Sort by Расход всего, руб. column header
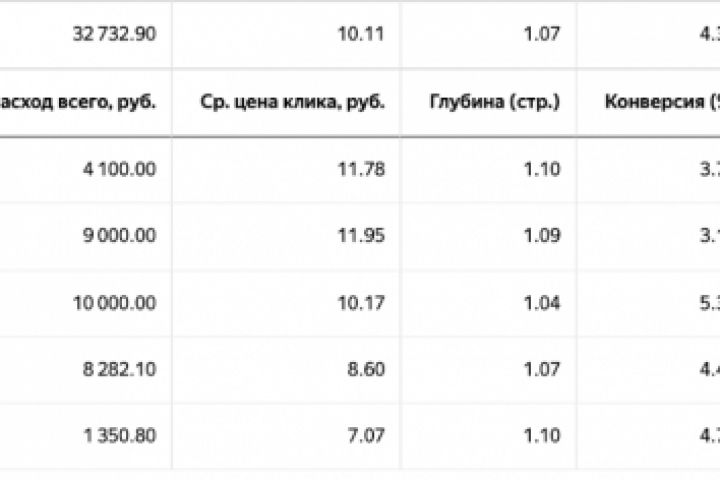Screen dimensions: 720x480 point(77,102)
